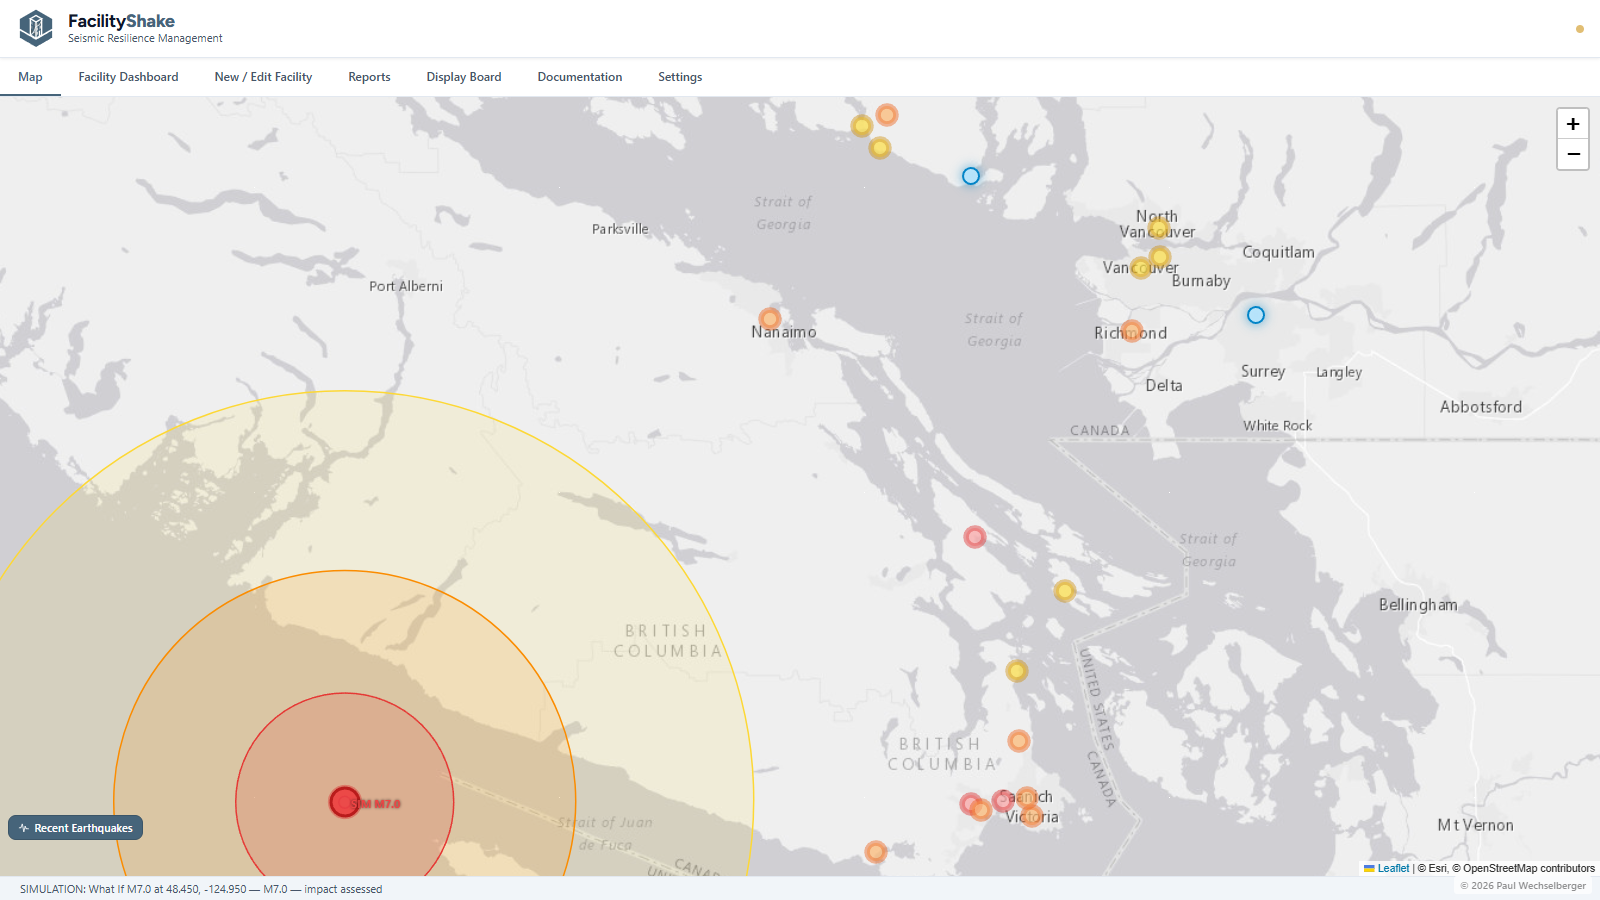
Task: Click the Mt Vernon map label
Action: (1475, 825)
